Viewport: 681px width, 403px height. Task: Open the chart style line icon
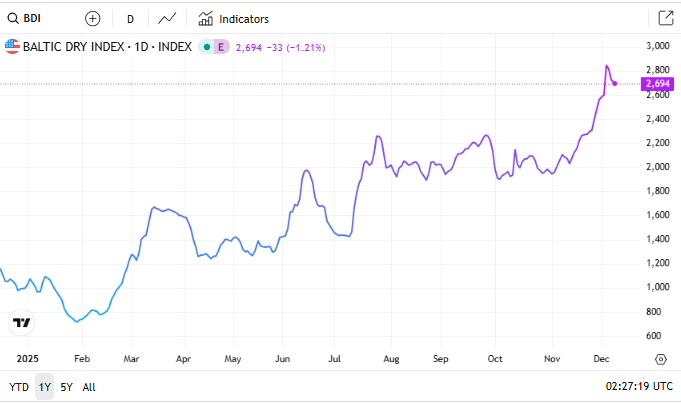(x=167, y=18)
